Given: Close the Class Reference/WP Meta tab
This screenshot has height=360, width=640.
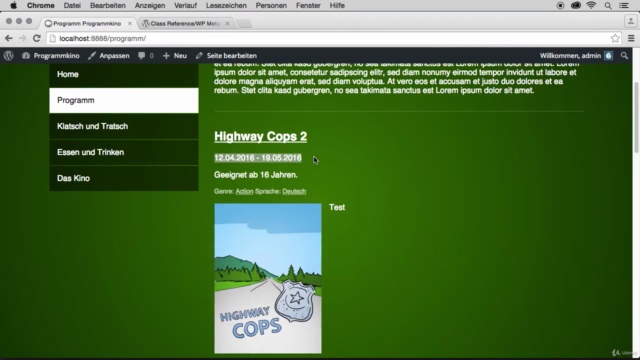Looking at the screenshot, I should tap(227, 23).
